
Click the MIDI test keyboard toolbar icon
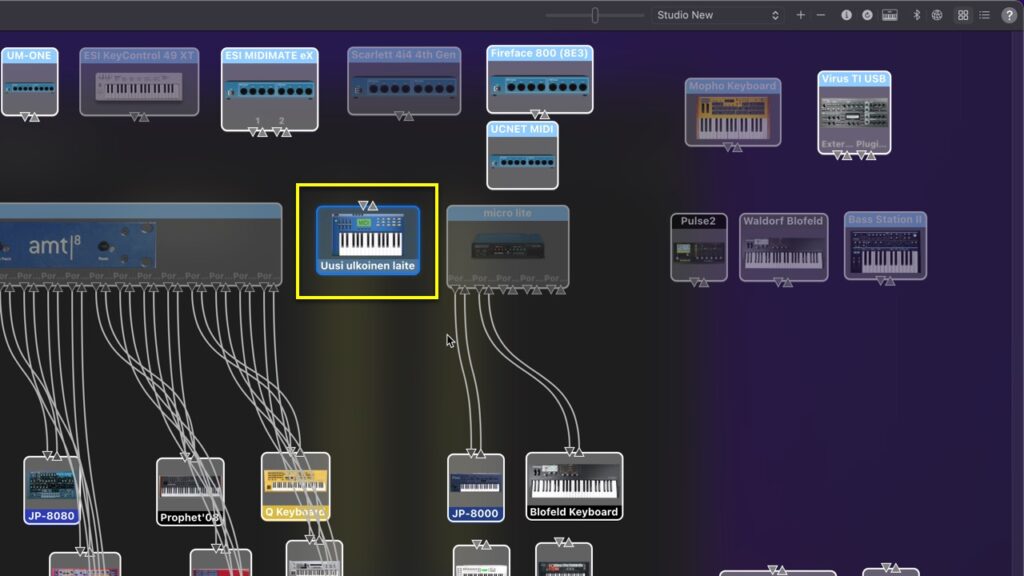tap(890, 15)
